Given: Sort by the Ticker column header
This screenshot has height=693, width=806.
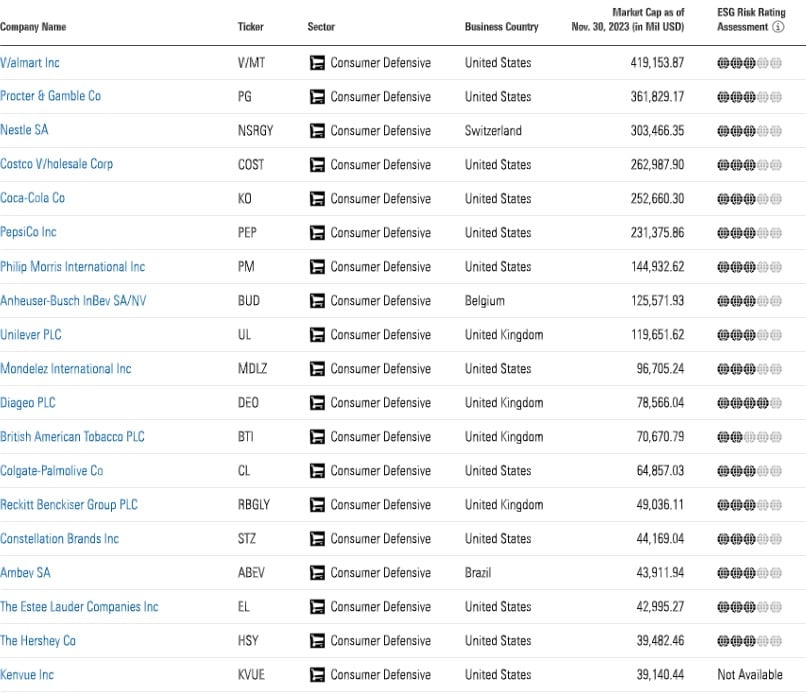Looking at the screenshot, I should (250, 27).
